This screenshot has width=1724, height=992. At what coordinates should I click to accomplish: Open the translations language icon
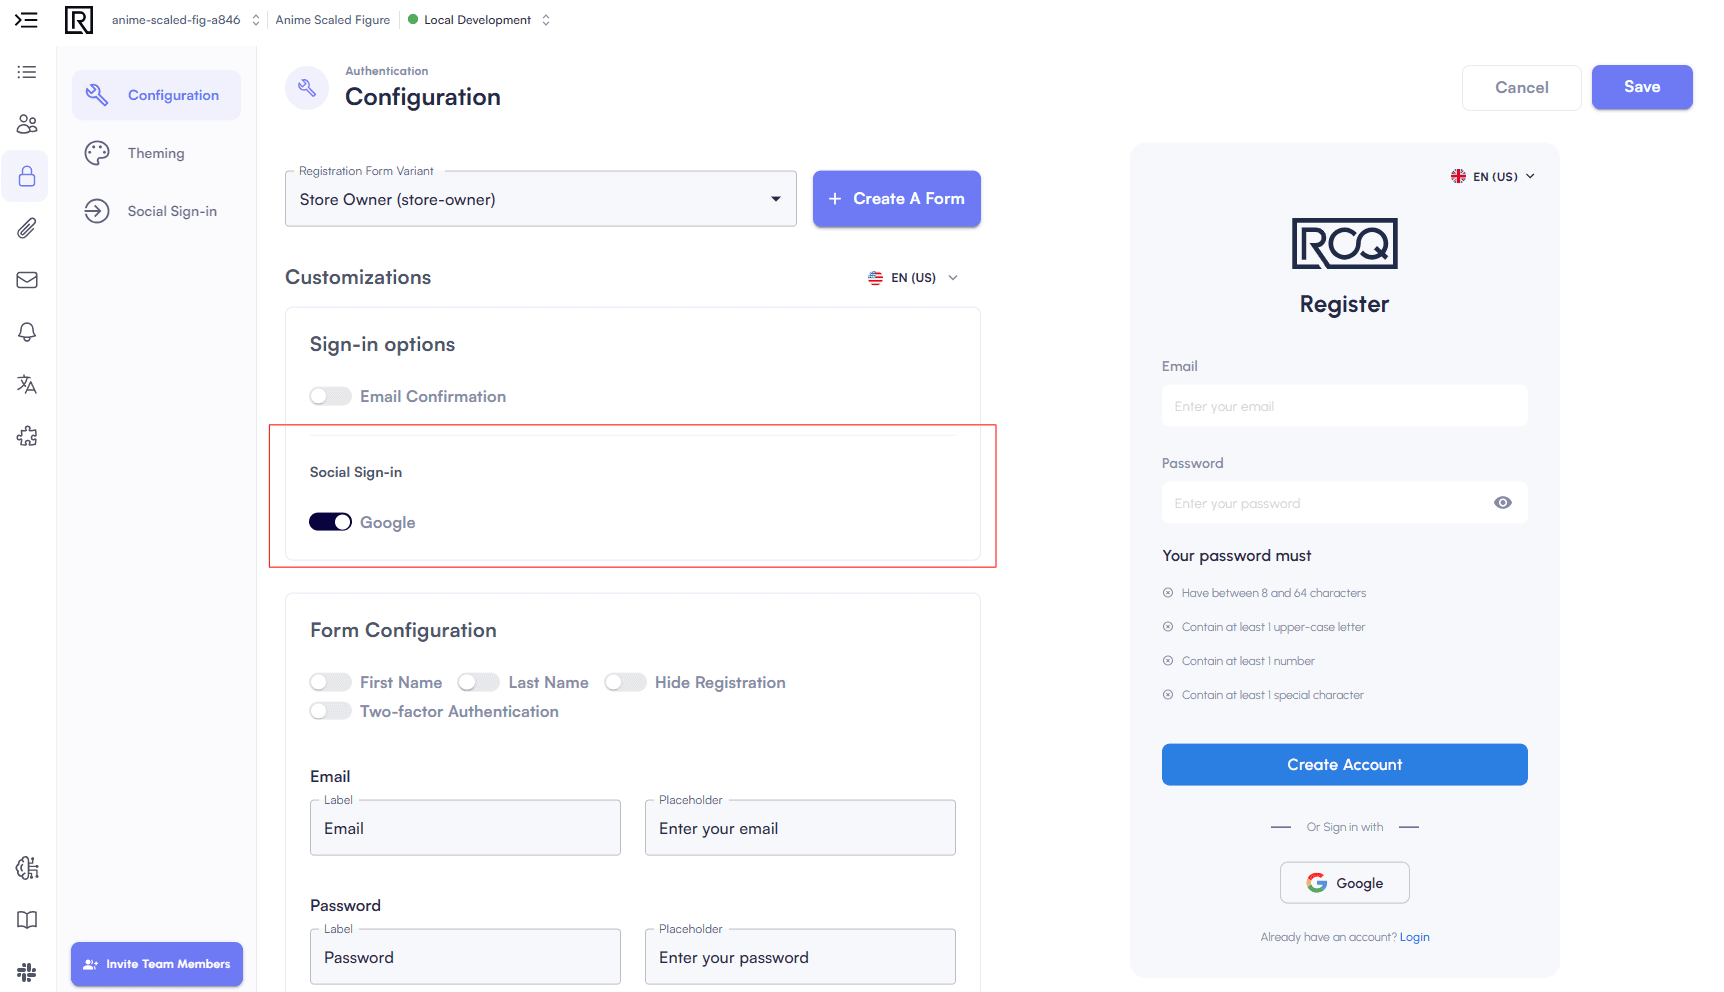point(26,384)
